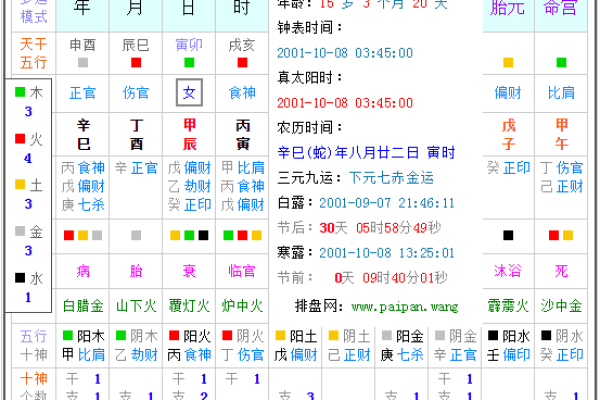Viewport: 600px width, 400px height.
Task: Click 癸 正印 under the 戊子 pillar
Action: coord(508,168)
